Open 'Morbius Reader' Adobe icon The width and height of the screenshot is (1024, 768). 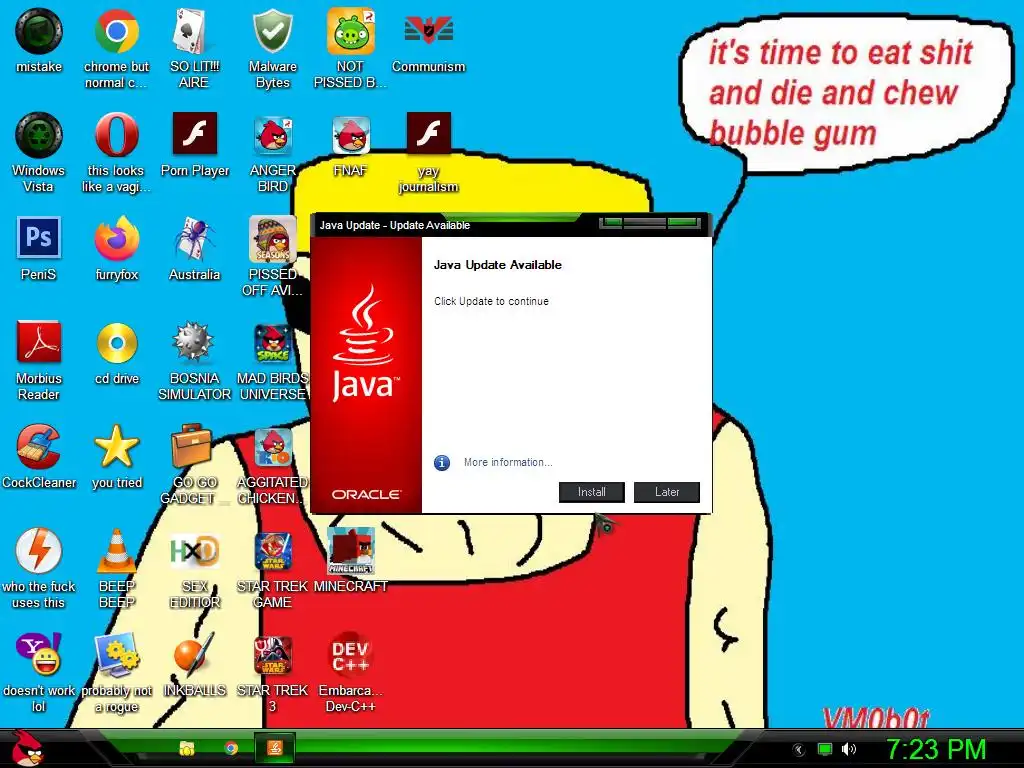(39, 360)
